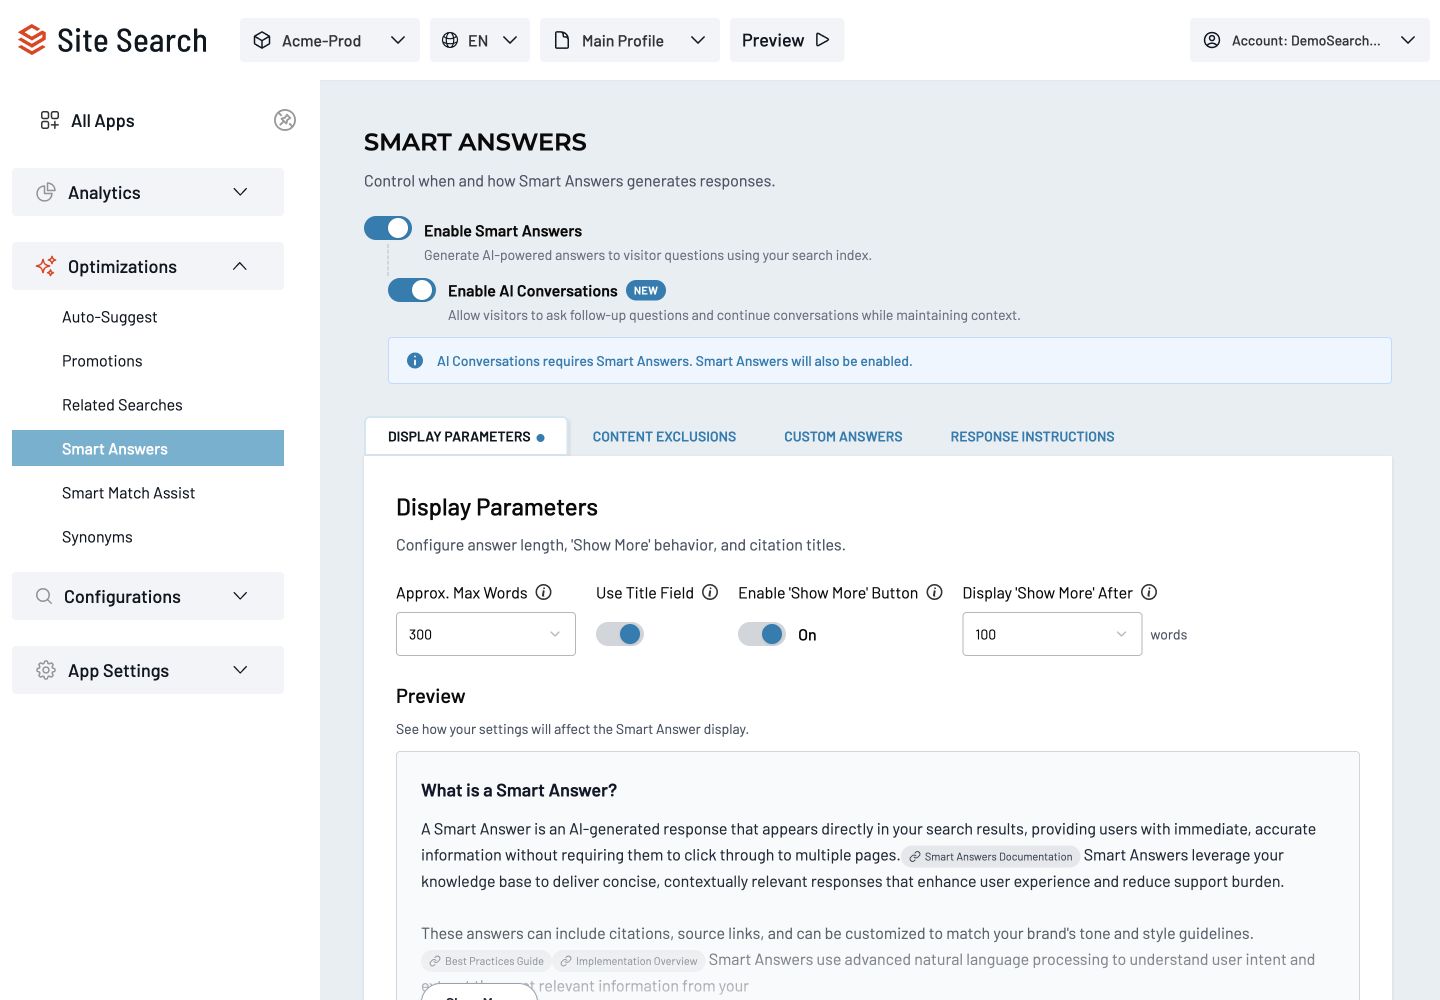Turn off the 'Show More' Button switch

point(762,634)
